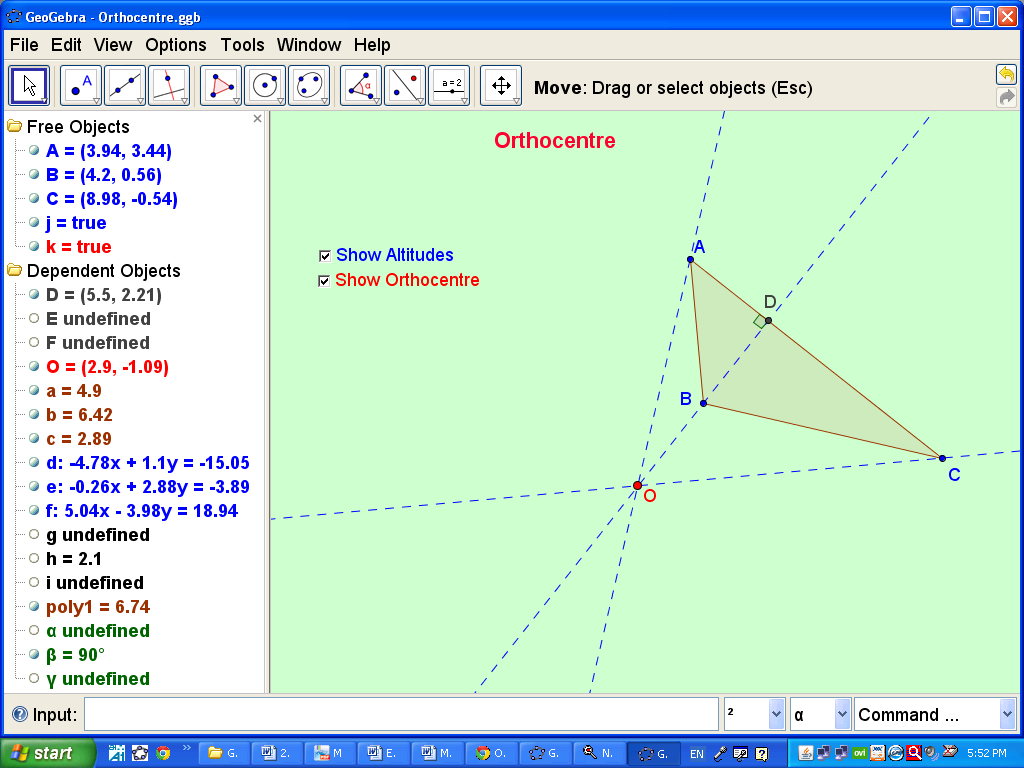Select the Move tool
This screenshot has width=1024, height=768.
(x=28, y=85)
